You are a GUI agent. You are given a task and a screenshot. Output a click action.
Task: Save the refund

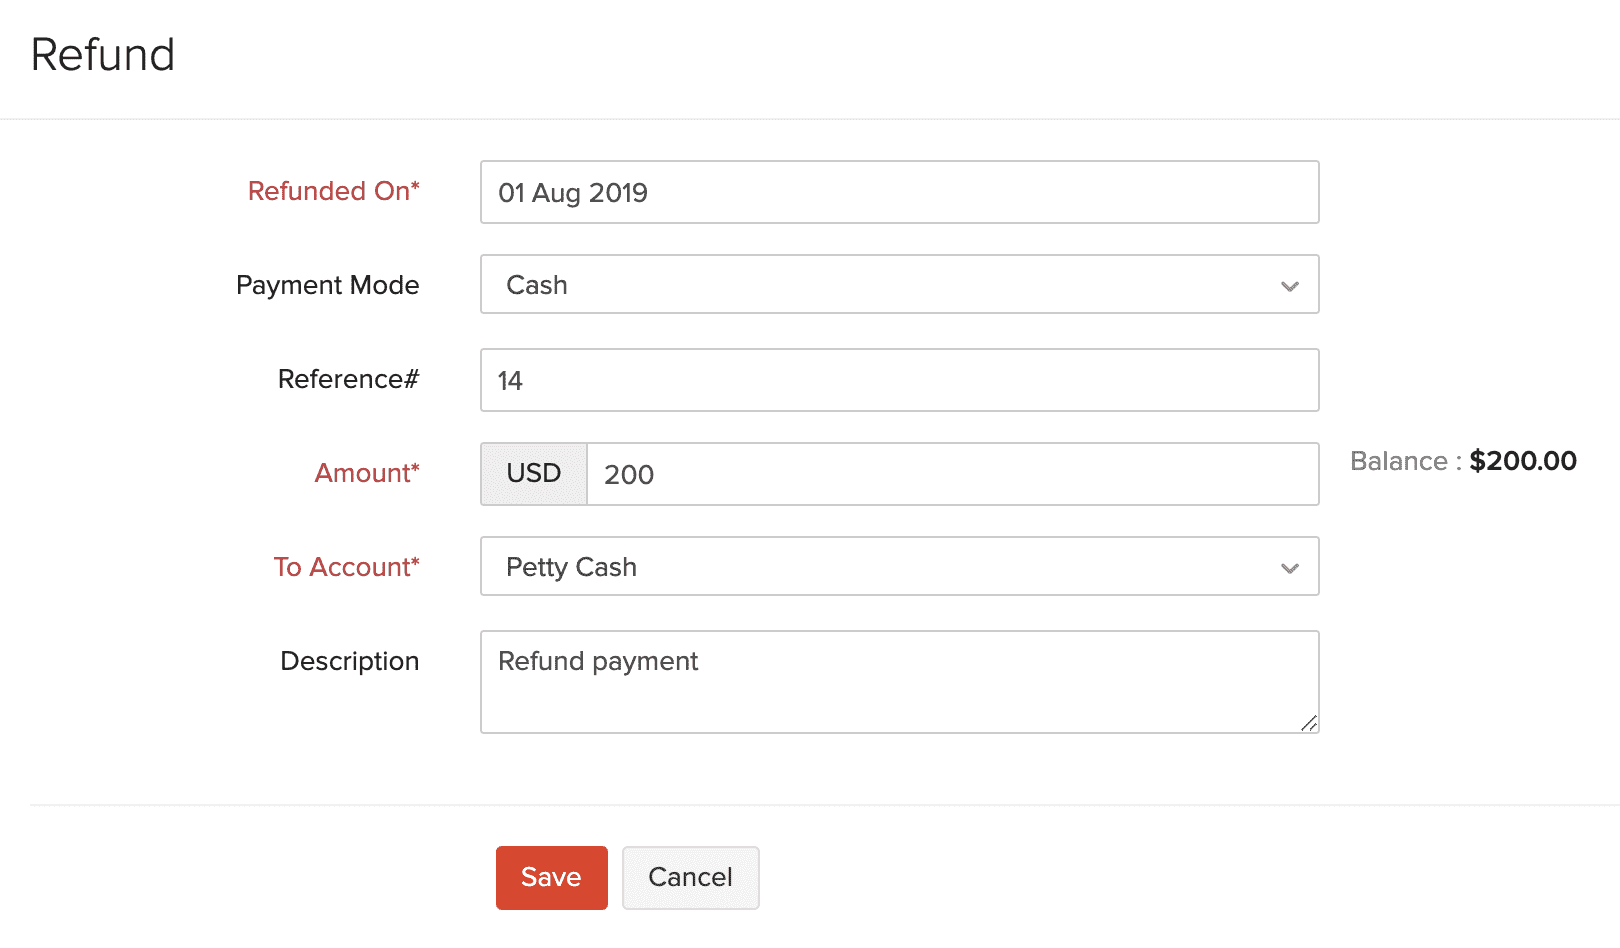coord(551,878)
